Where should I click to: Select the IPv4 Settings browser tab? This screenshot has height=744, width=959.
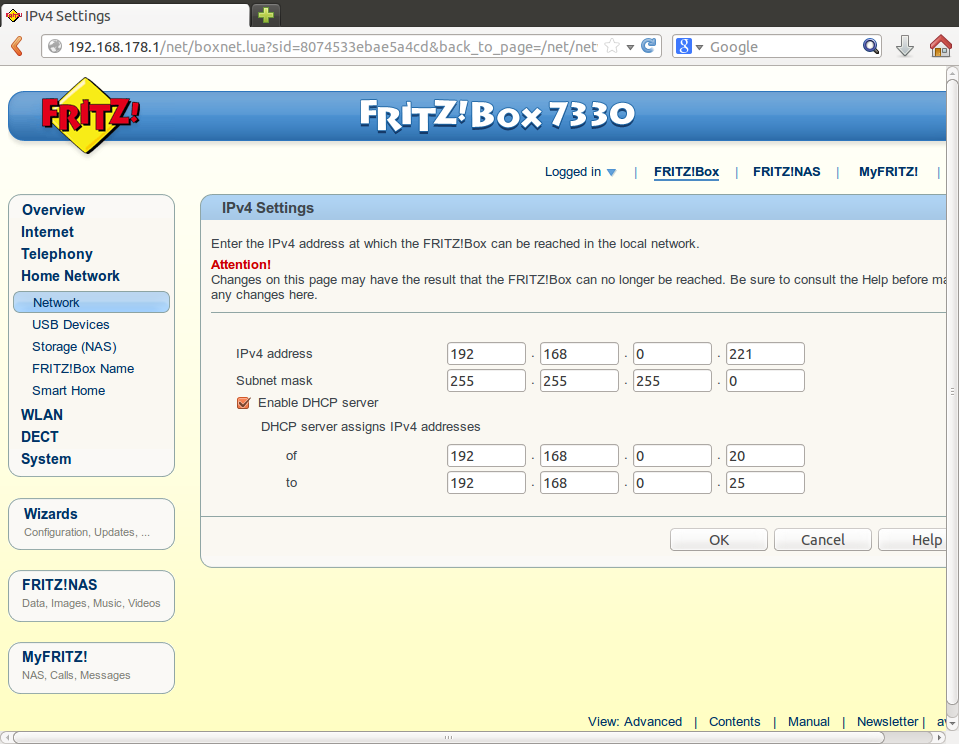125,15
